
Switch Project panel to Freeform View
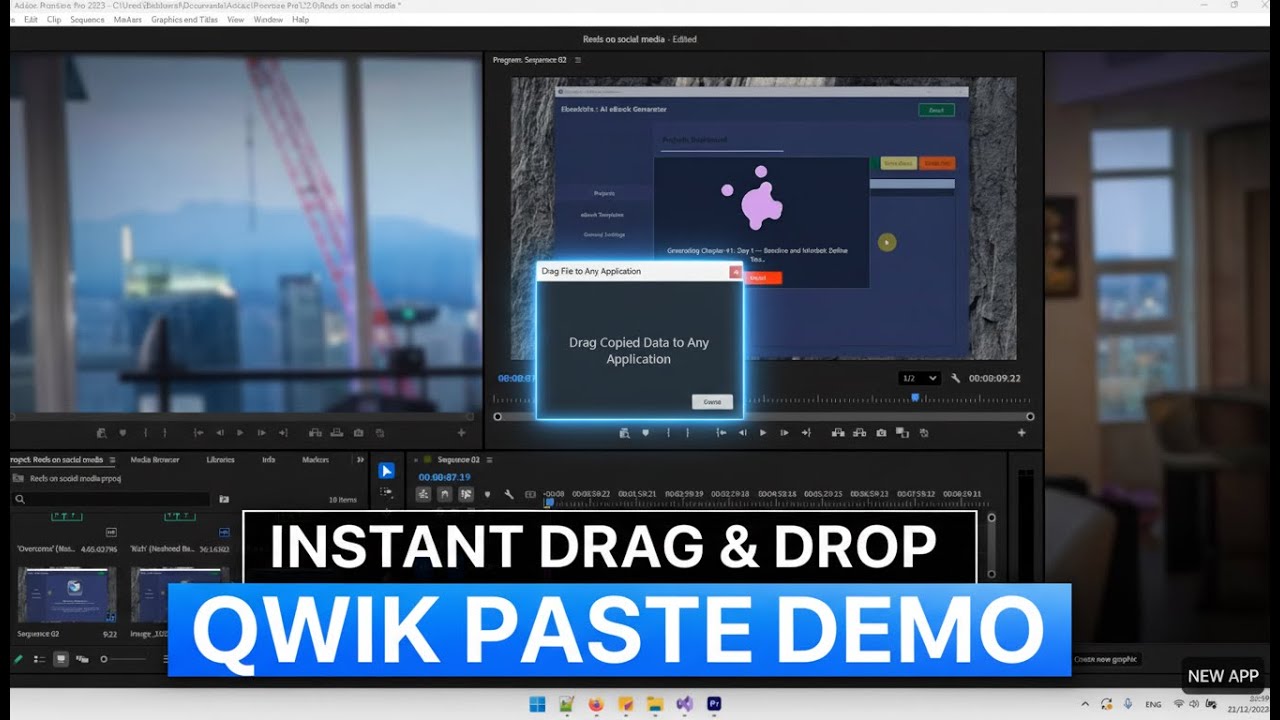[x=82, y=659]
